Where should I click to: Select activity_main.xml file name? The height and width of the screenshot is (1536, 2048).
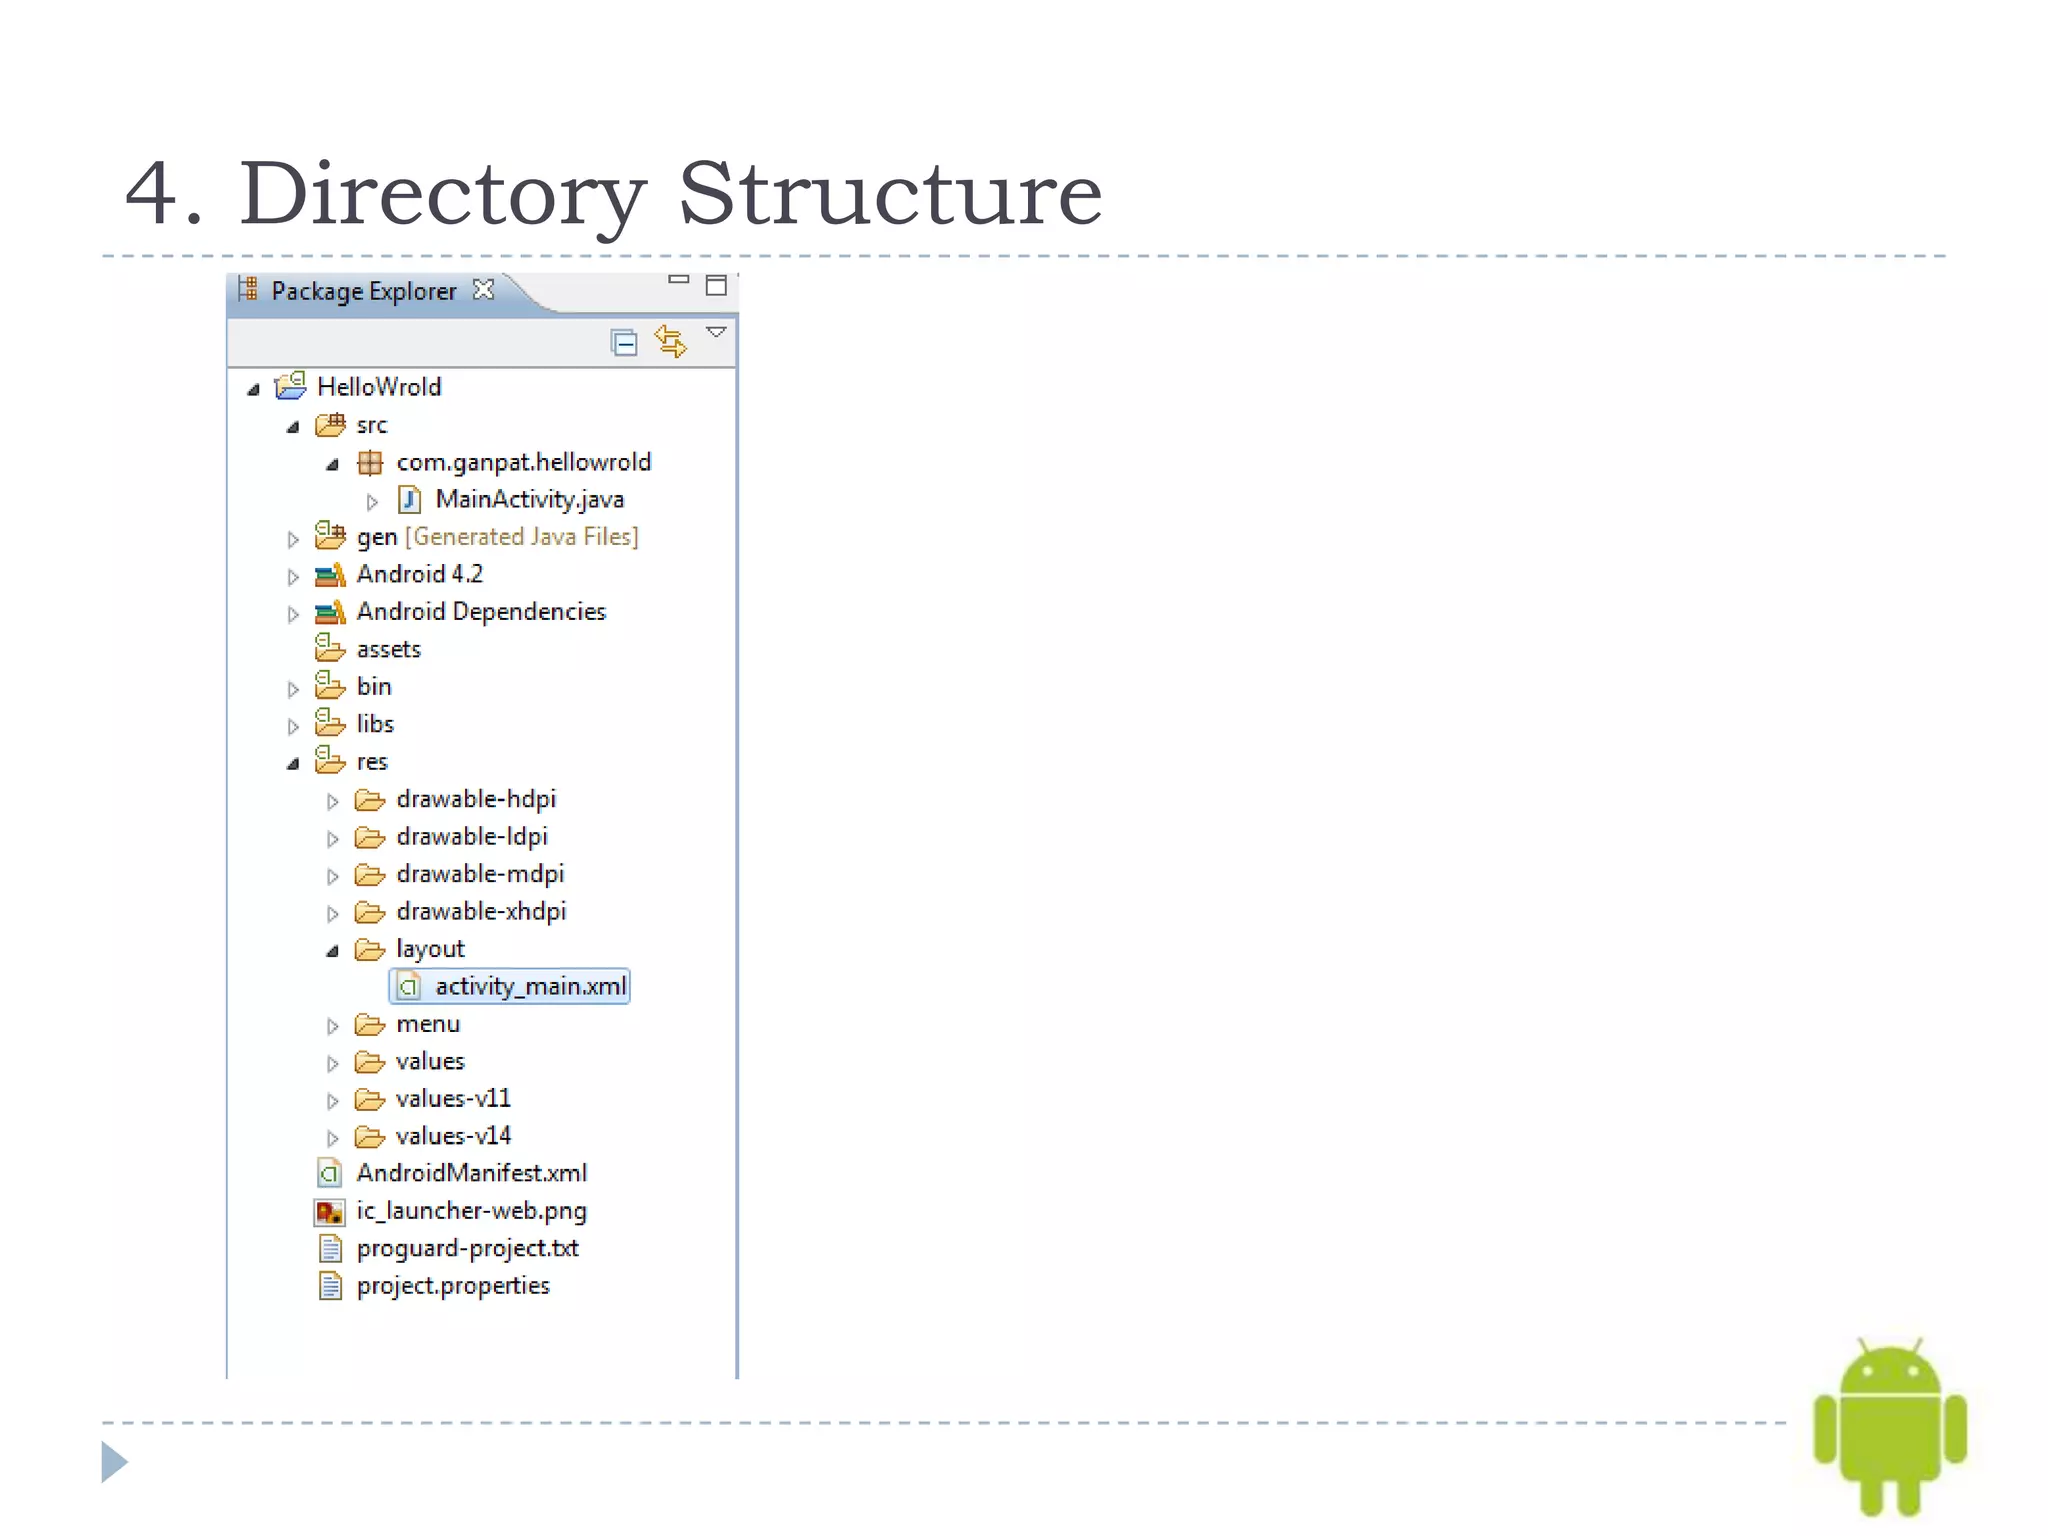[531, 987]
